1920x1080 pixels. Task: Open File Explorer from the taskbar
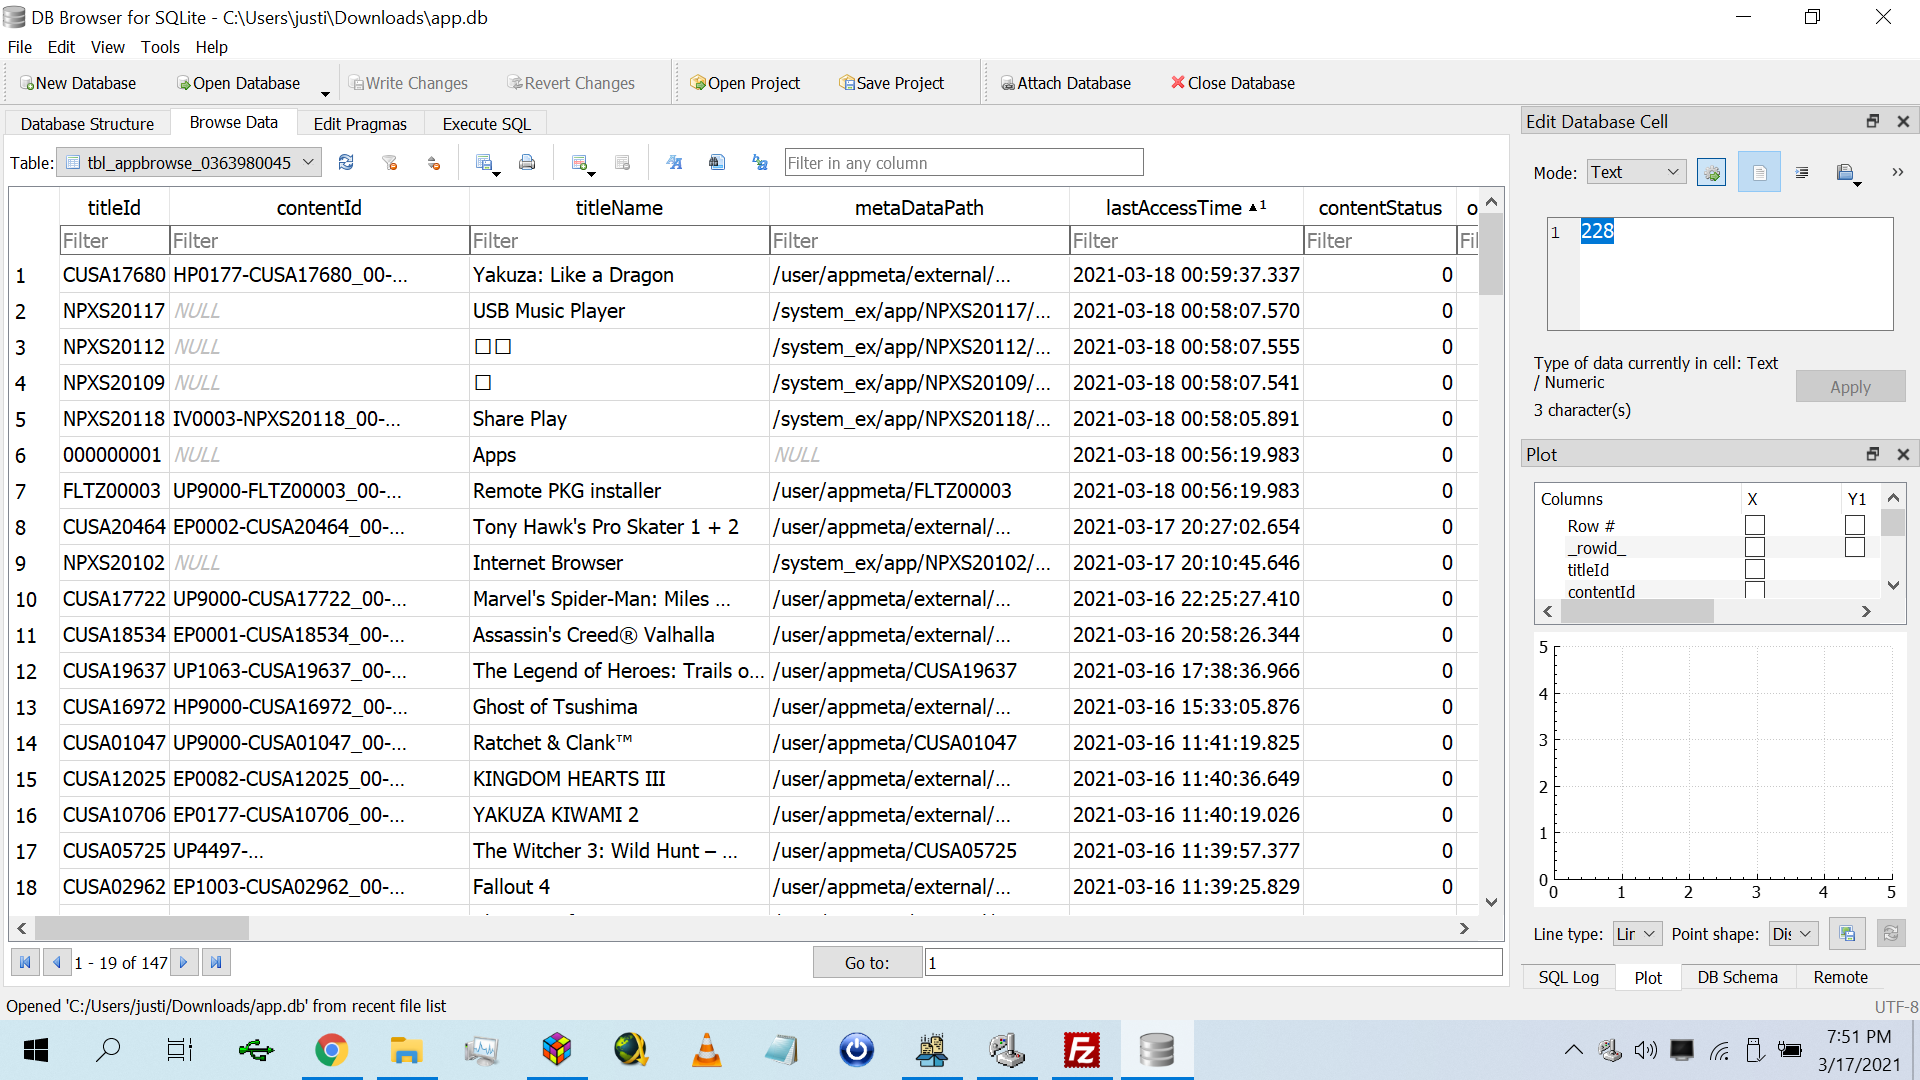(406, 1050)
